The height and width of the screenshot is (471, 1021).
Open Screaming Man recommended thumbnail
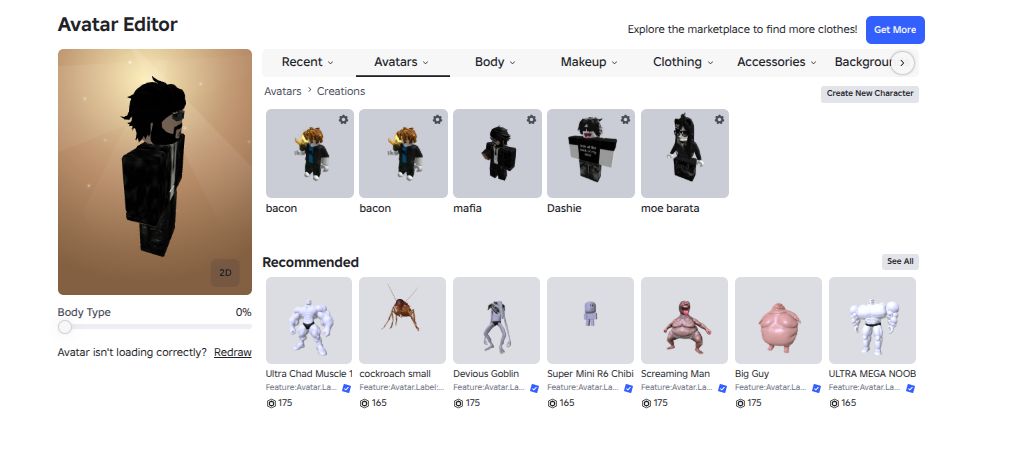click(684, 321)
